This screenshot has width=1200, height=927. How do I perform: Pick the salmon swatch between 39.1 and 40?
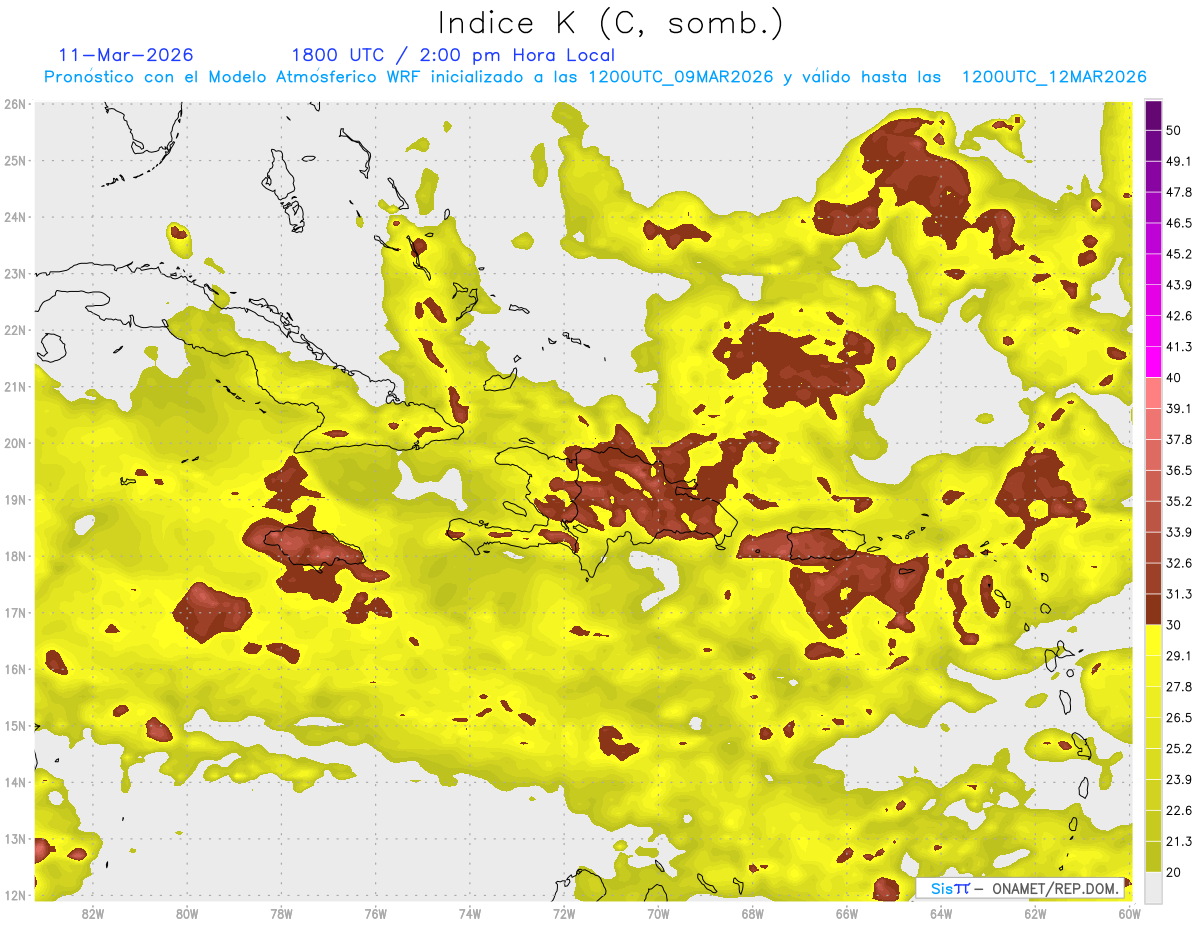tap(1153, 393)
